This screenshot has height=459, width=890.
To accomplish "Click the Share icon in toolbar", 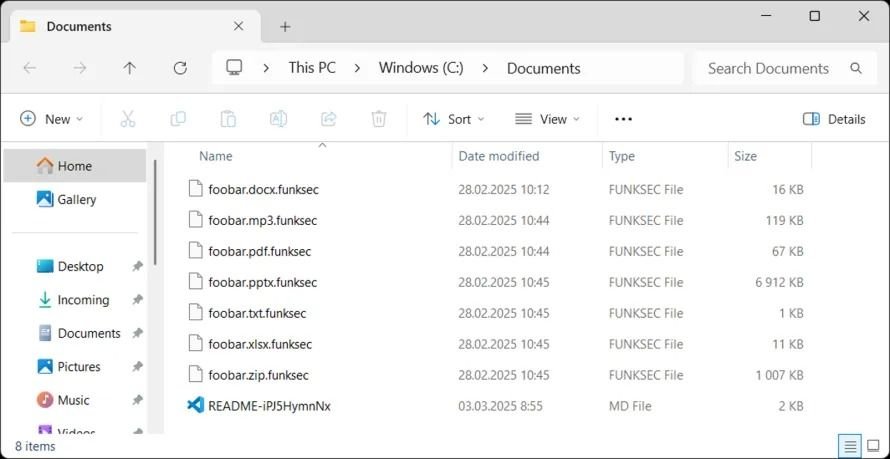I will (x=328, y=119).
